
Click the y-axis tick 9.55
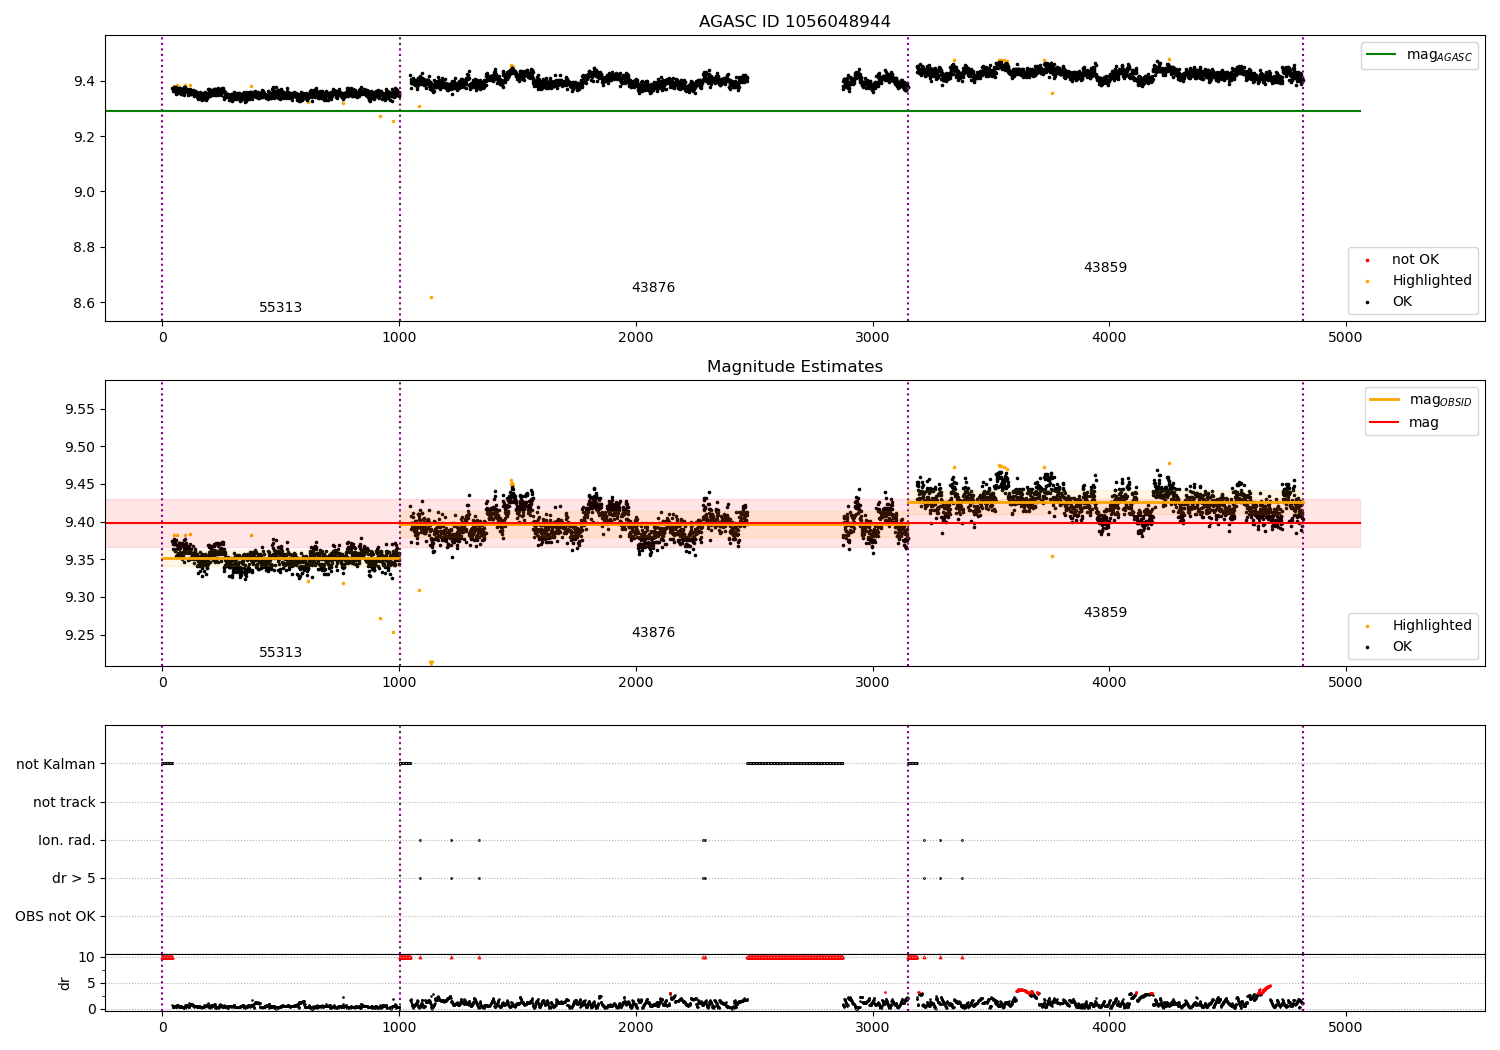[79, 409]
